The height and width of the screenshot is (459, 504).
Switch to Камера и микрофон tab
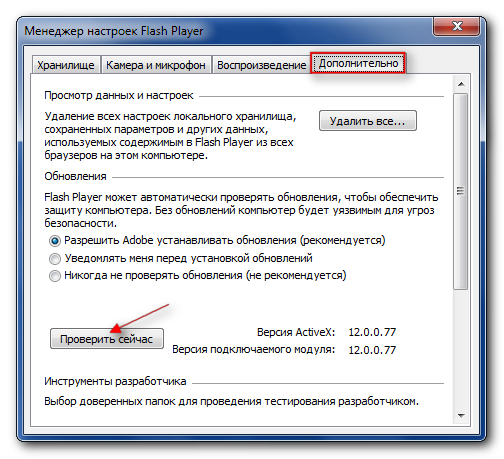coord(156,65)
